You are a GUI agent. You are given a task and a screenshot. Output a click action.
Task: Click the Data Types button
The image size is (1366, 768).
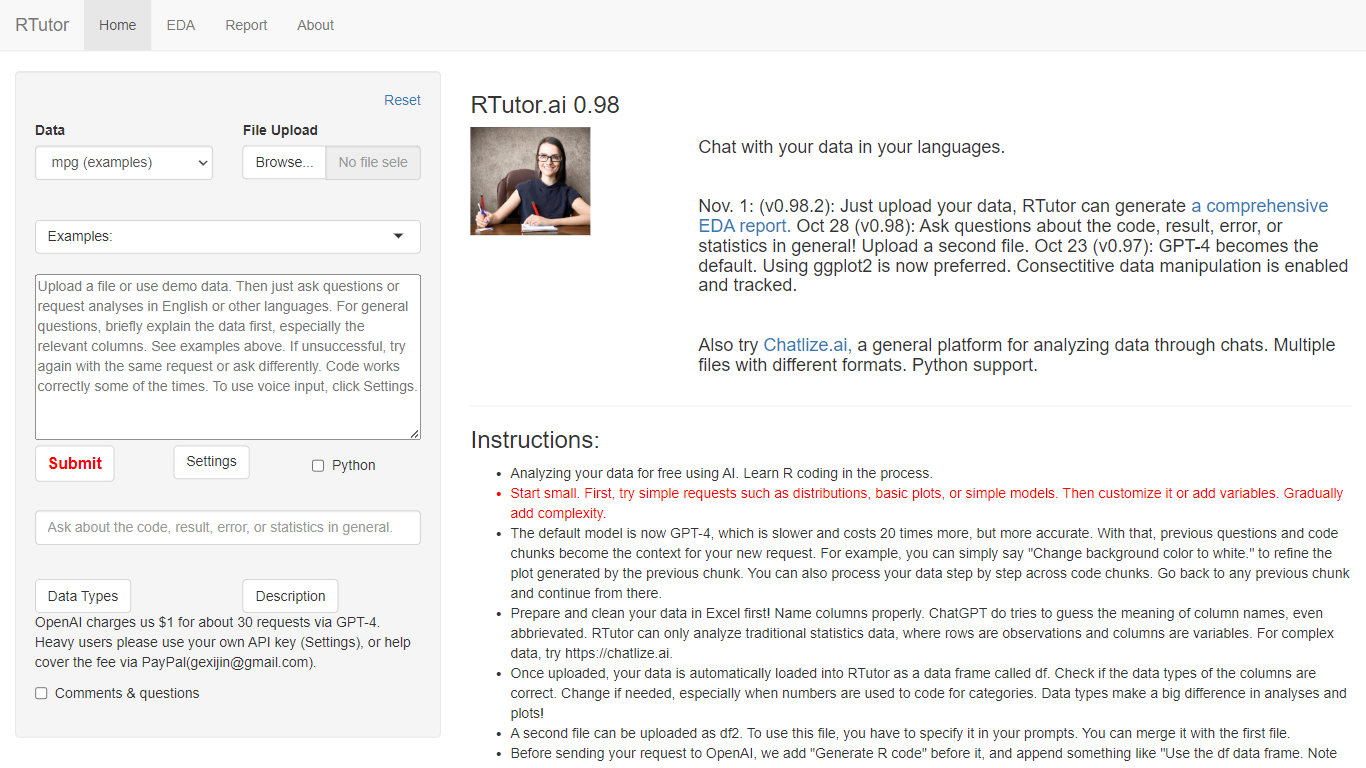[83, 596]
